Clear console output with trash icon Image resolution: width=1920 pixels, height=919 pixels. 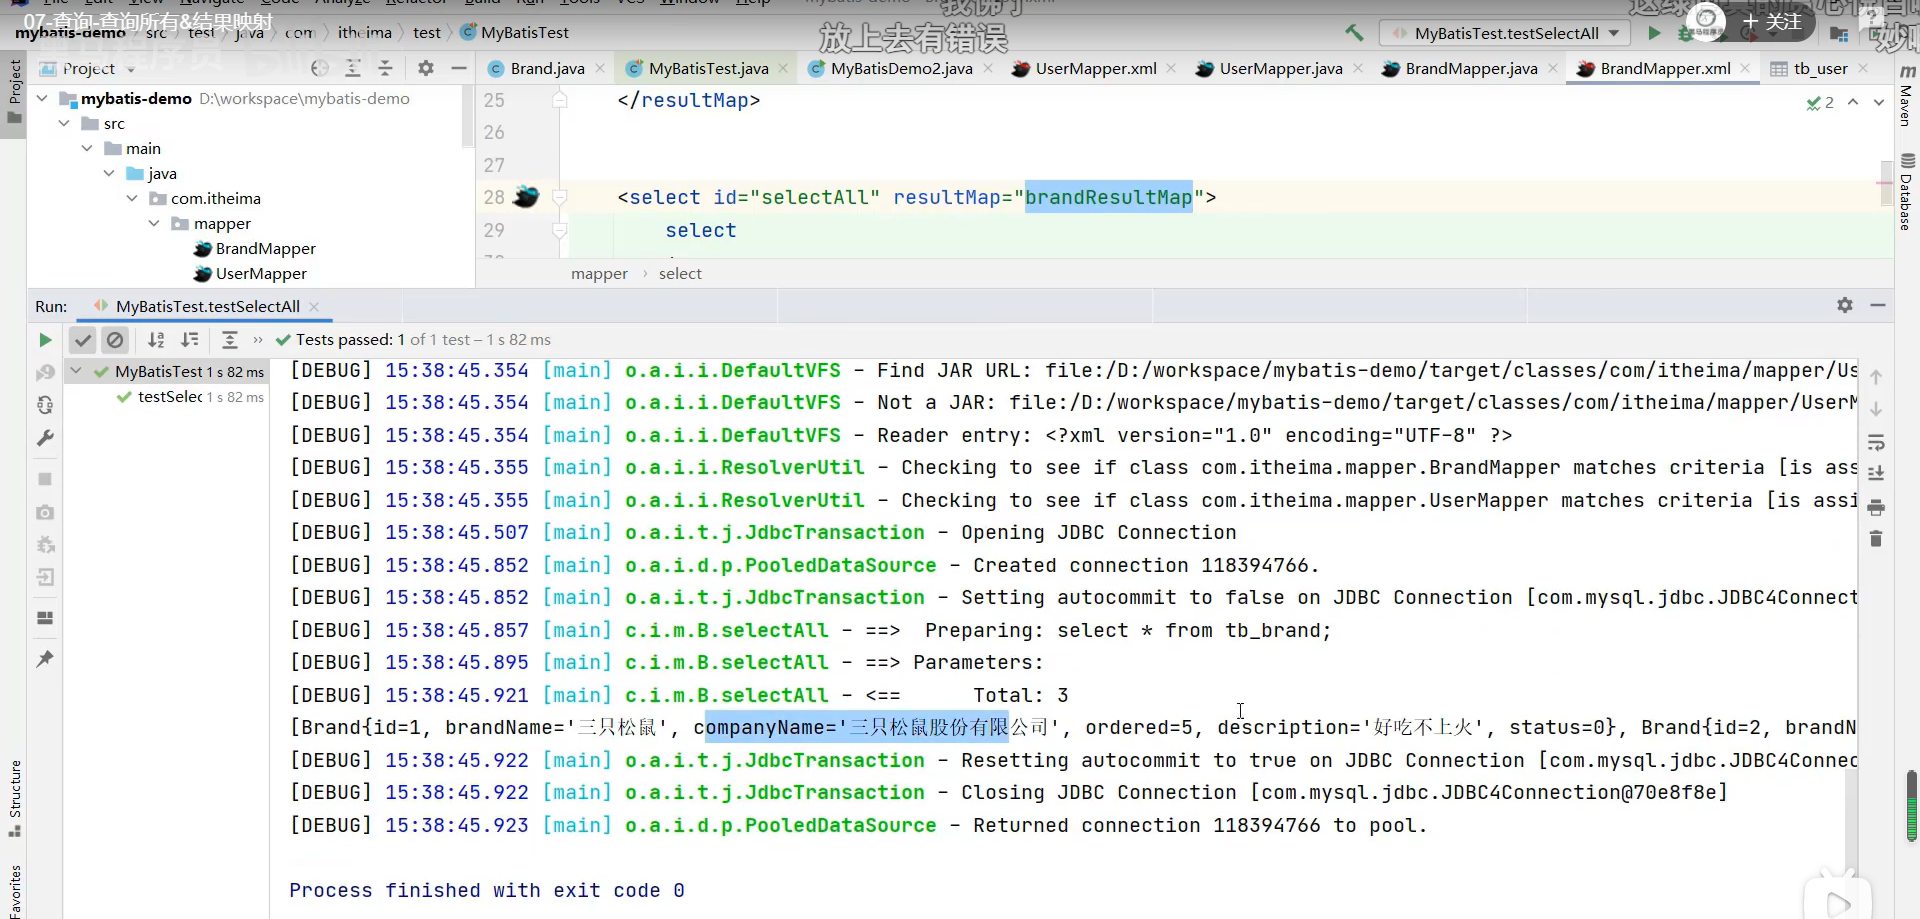(1876, 540)
